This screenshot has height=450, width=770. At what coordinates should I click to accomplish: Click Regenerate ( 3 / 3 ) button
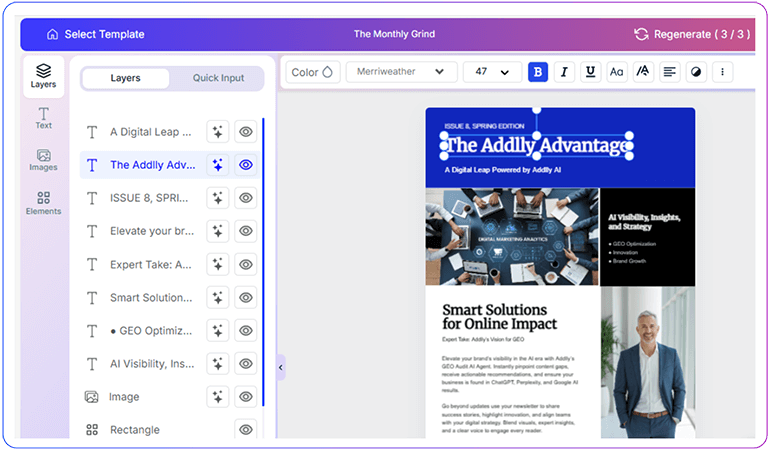(x=692, y=34)
